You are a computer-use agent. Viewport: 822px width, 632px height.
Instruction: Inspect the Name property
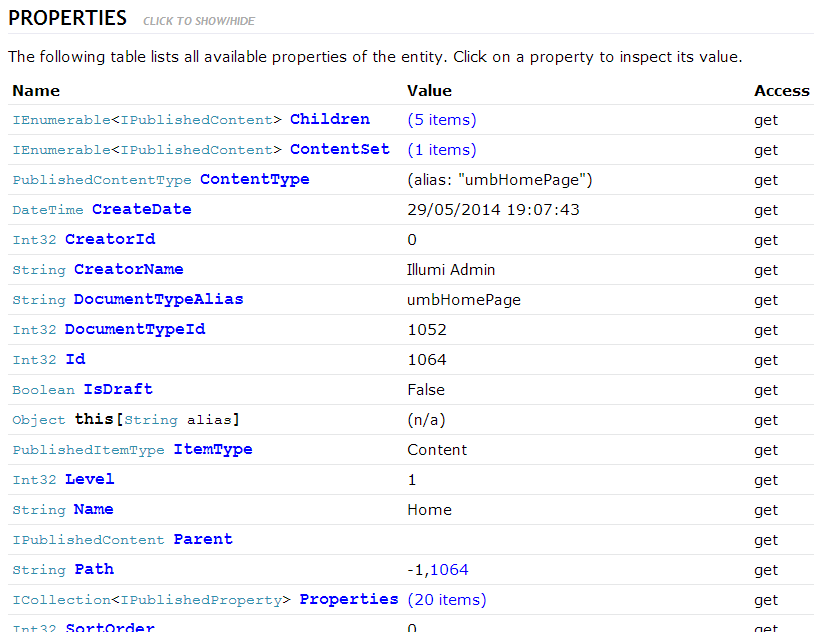tap(93, 509)
